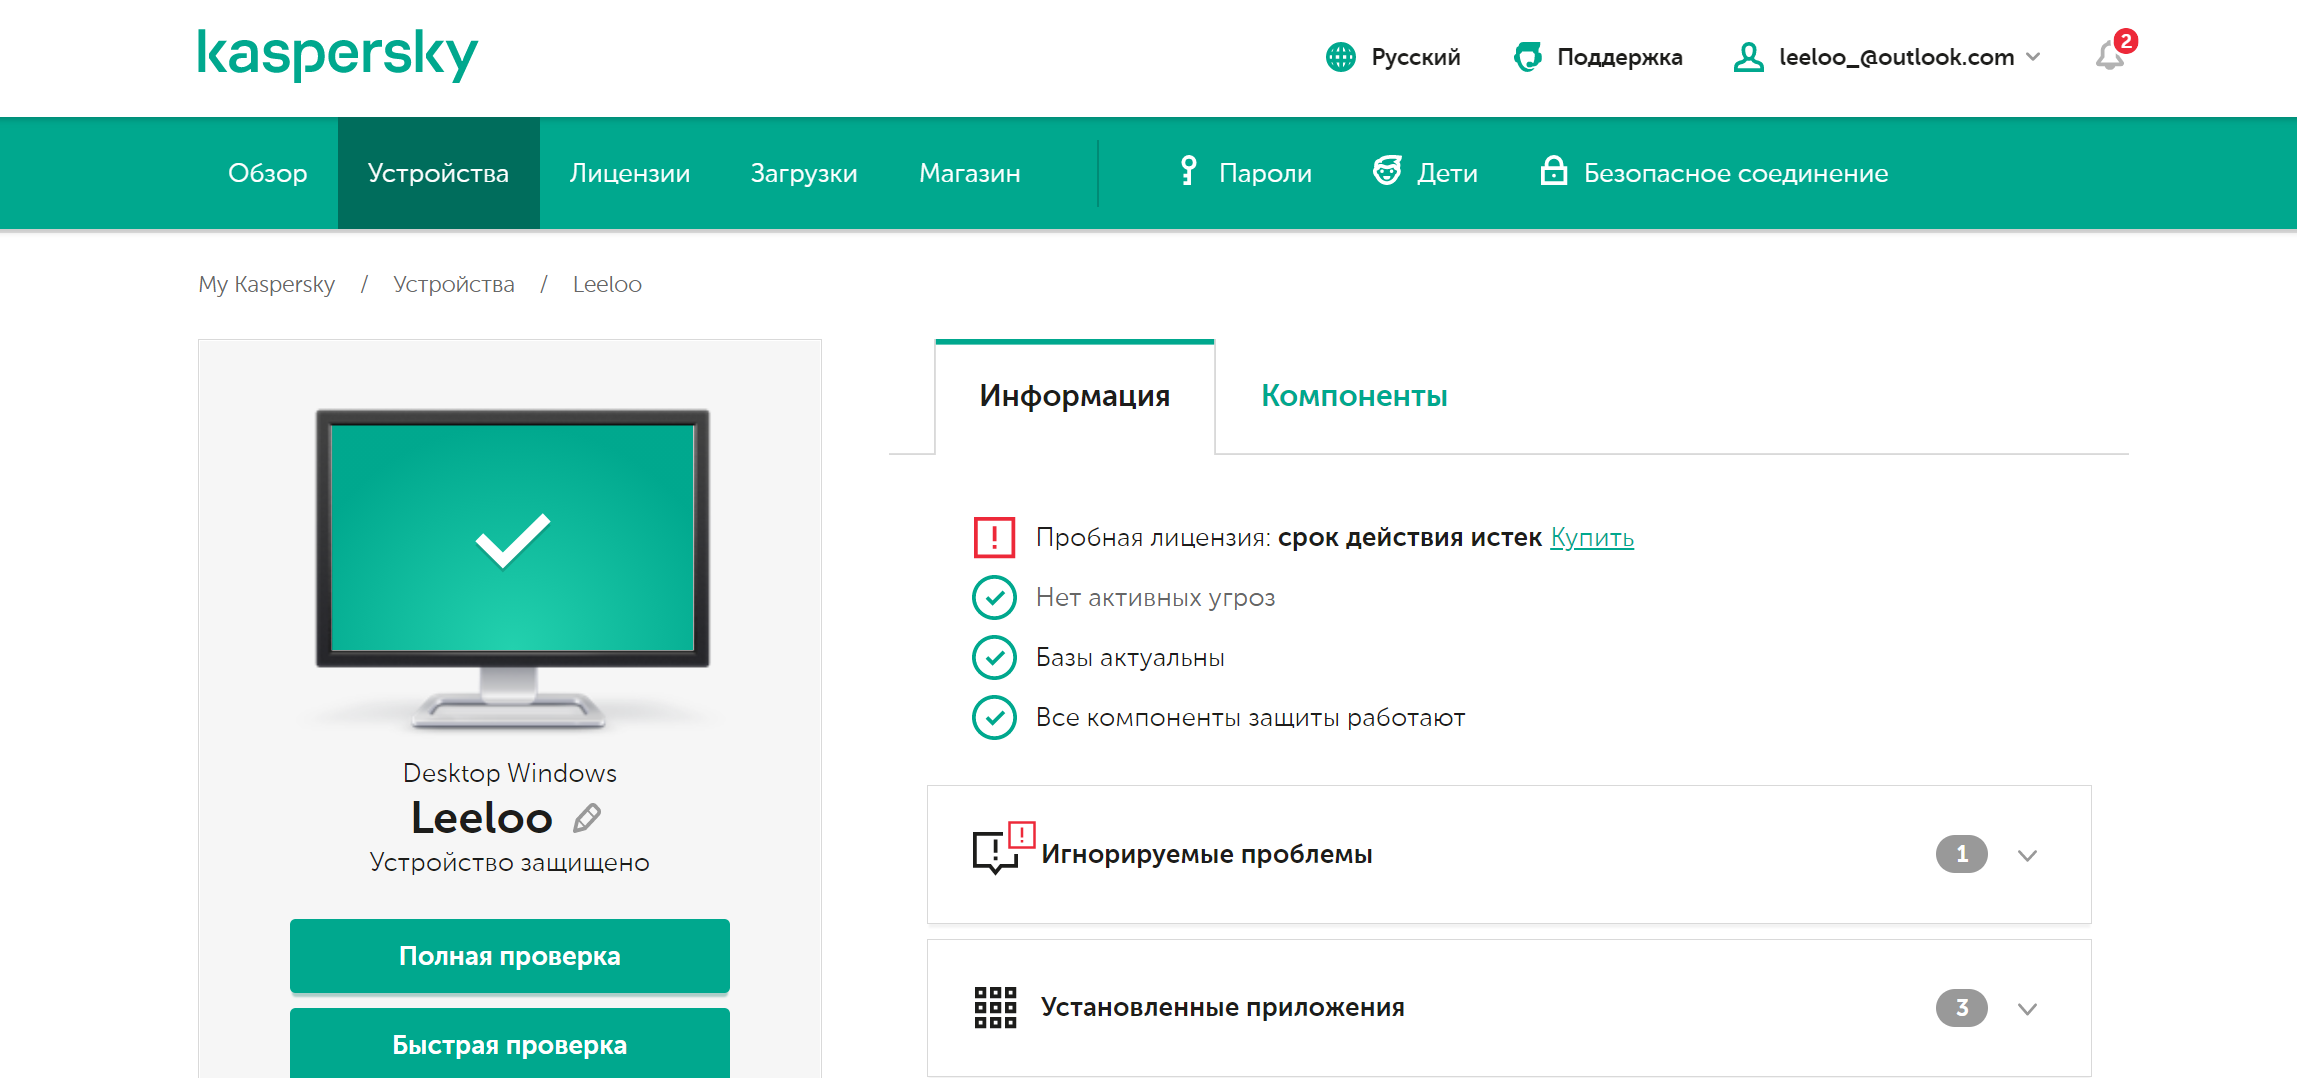Click the pencil icon to rename Leeloo
This screenshot has width=2297, height=1078.
[587, 818]
